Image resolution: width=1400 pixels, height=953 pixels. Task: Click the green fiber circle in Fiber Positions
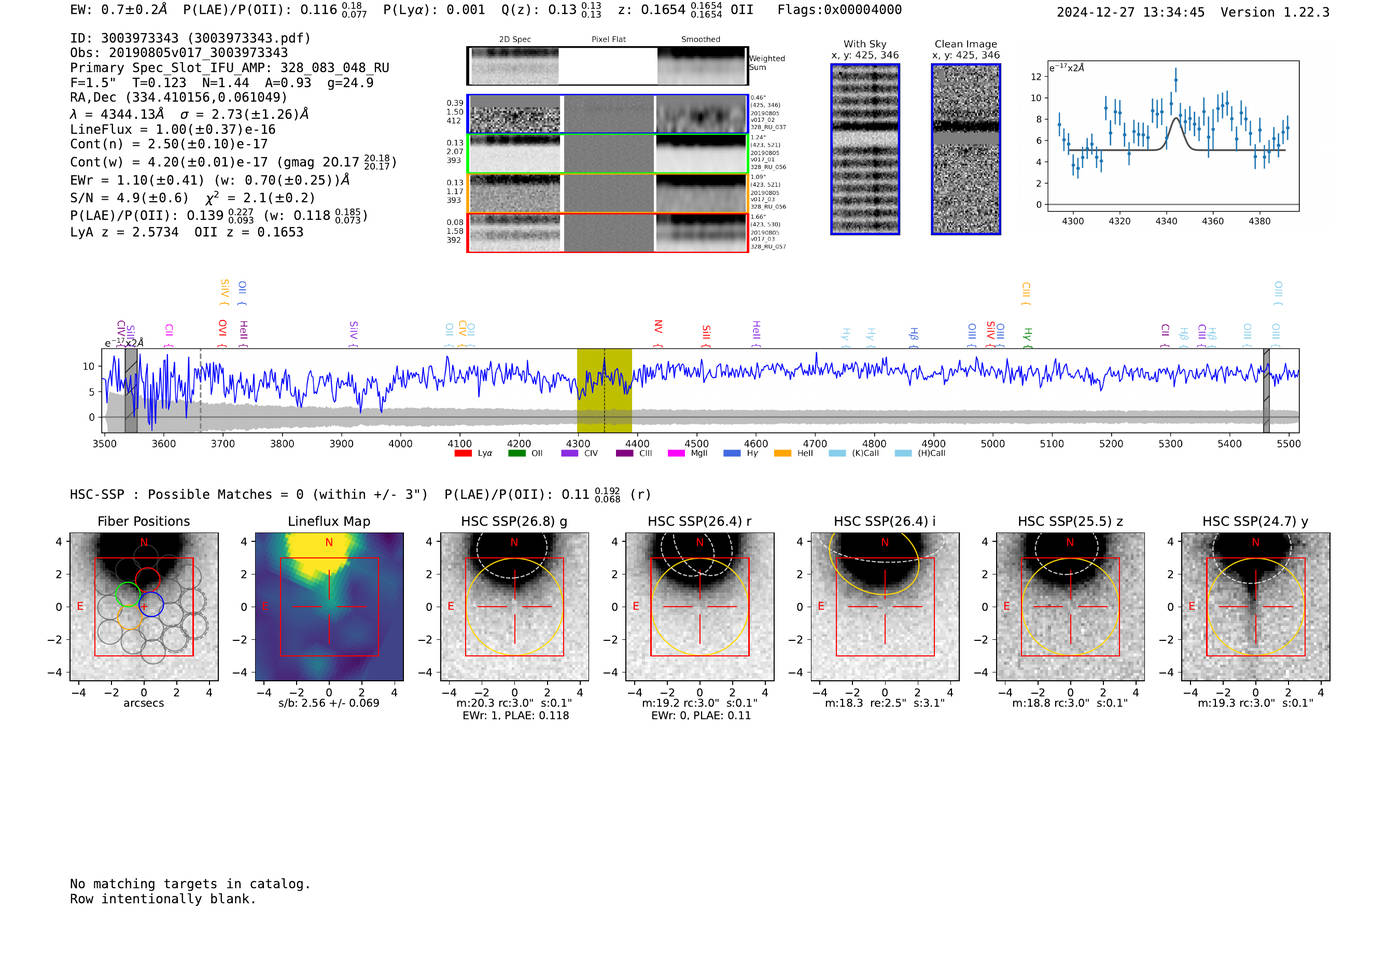click(128, 594)
